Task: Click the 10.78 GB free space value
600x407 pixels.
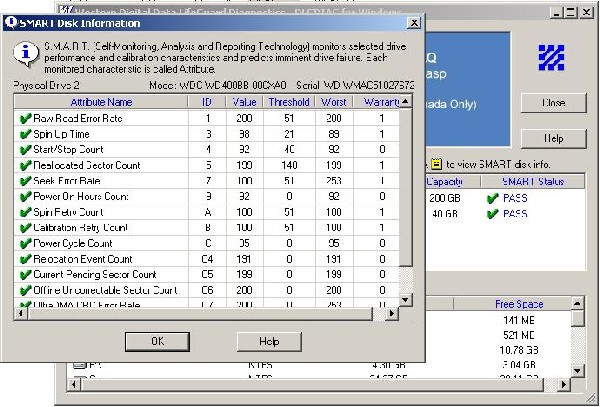Action: 519,350
